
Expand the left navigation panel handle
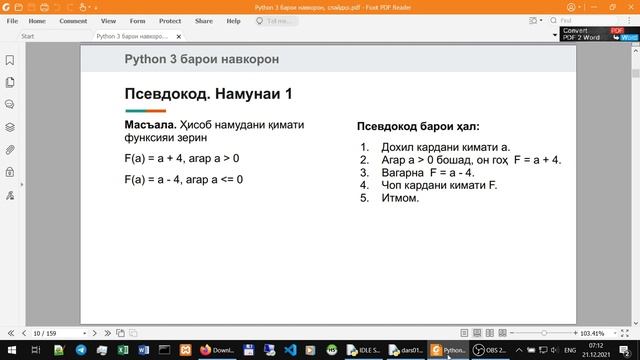click(x=22, y=184)
